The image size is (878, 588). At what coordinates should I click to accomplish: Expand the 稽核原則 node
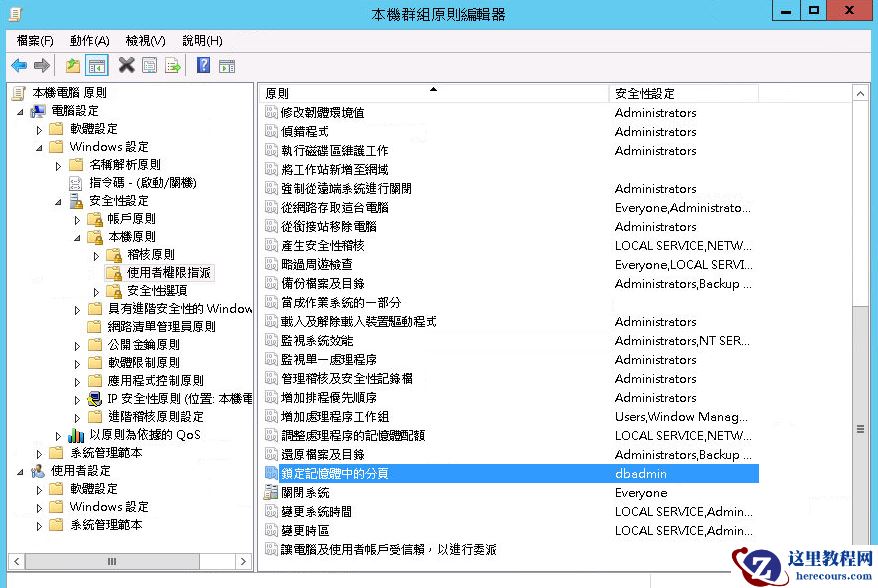tap(96, 256)
